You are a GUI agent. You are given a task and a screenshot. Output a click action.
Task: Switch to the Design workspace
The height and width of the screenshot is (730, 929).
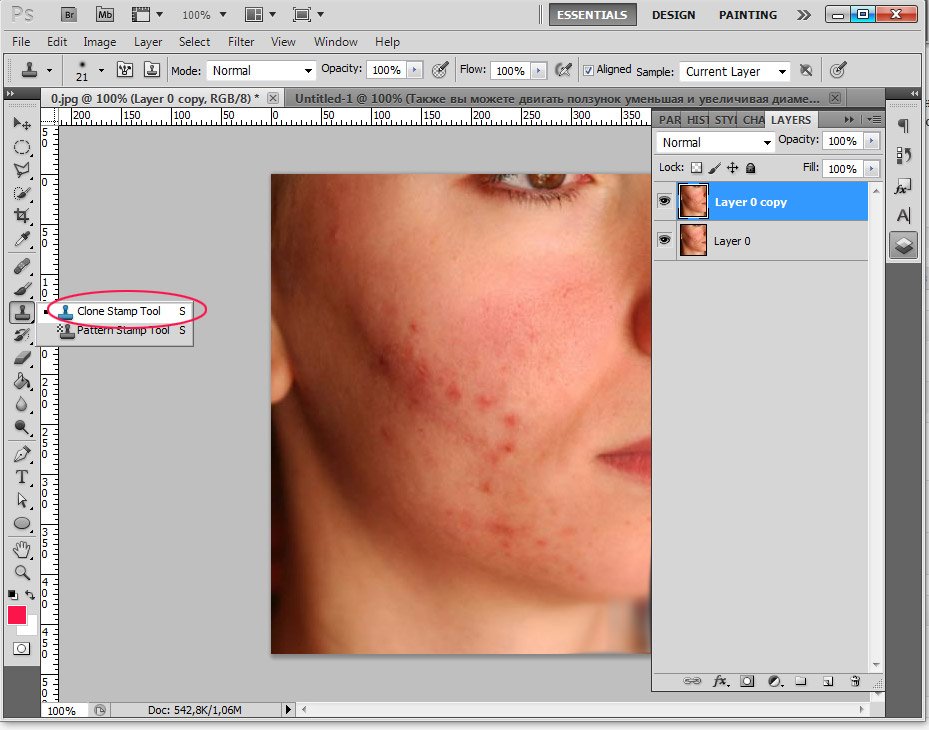click(674, 15)
